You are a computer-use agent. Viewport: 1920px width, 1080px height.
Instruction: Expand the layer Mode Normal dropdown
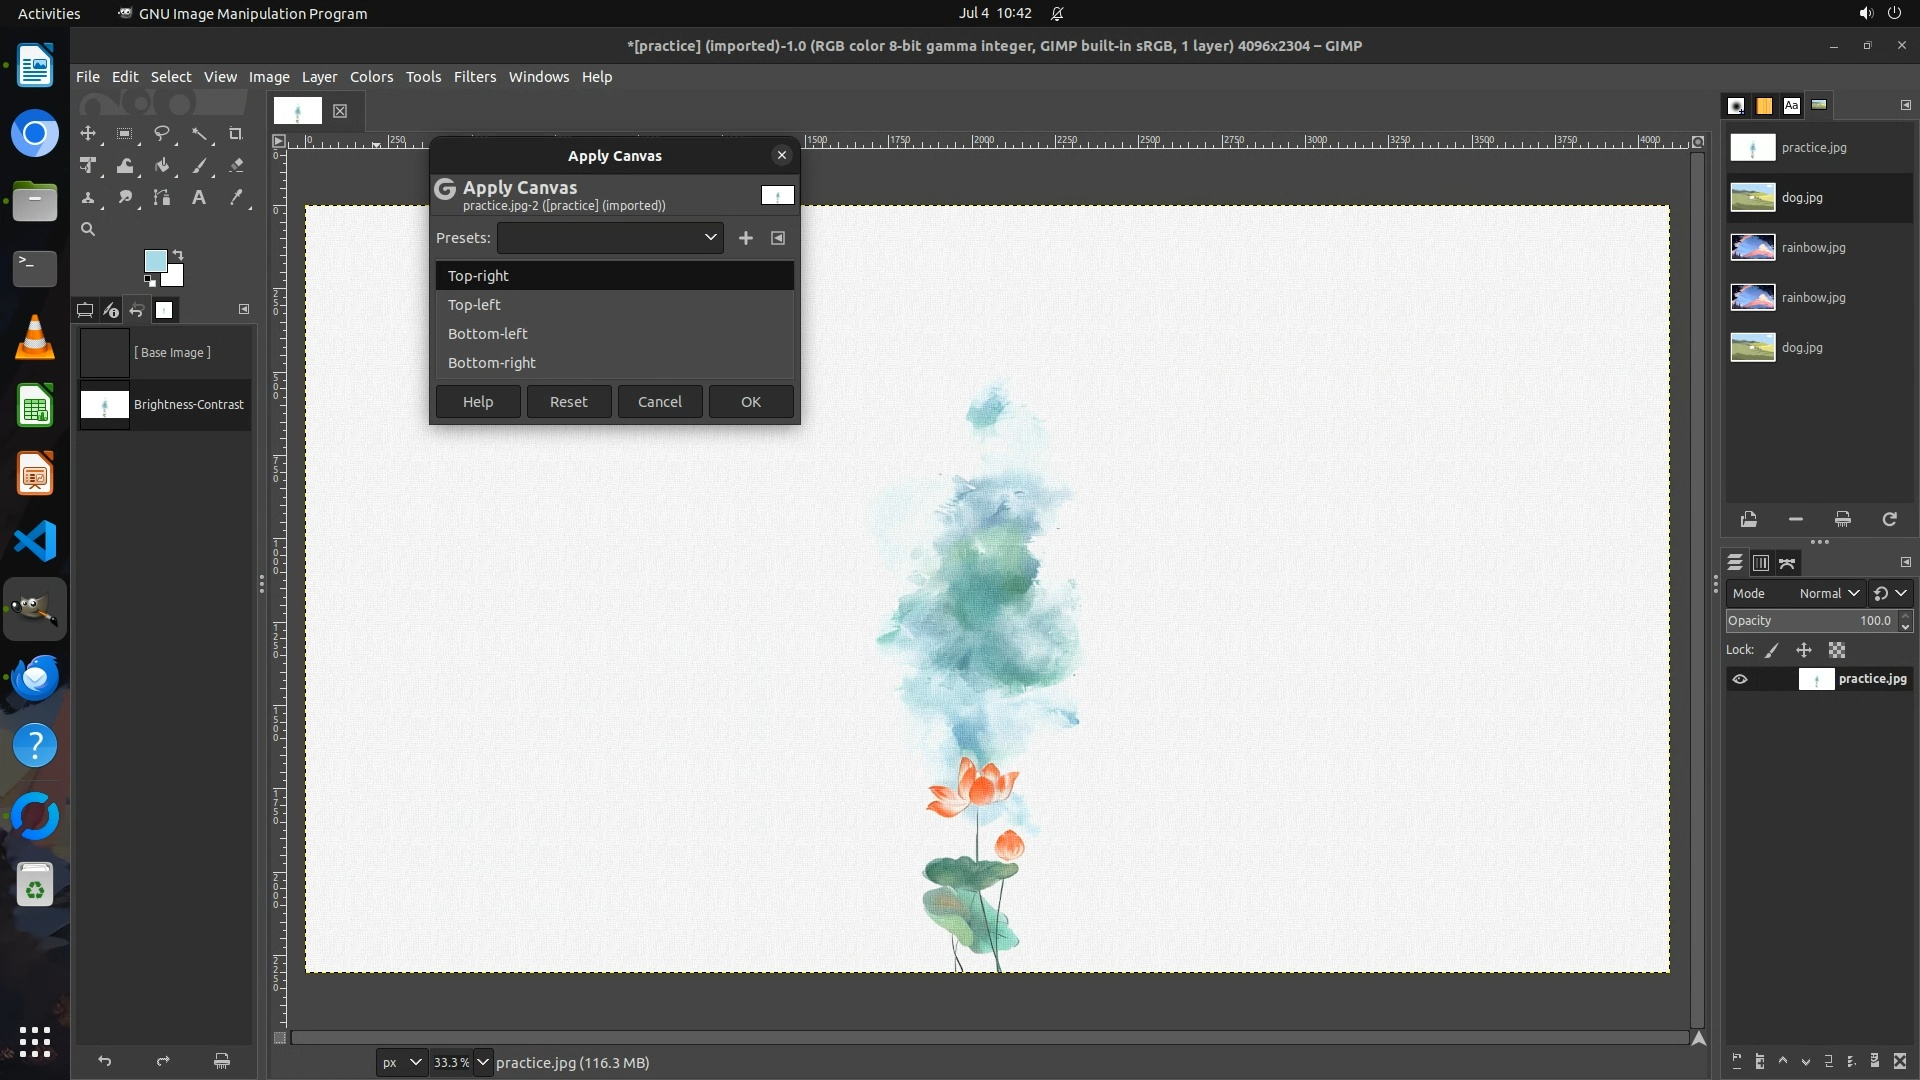tap(1829, 593)
